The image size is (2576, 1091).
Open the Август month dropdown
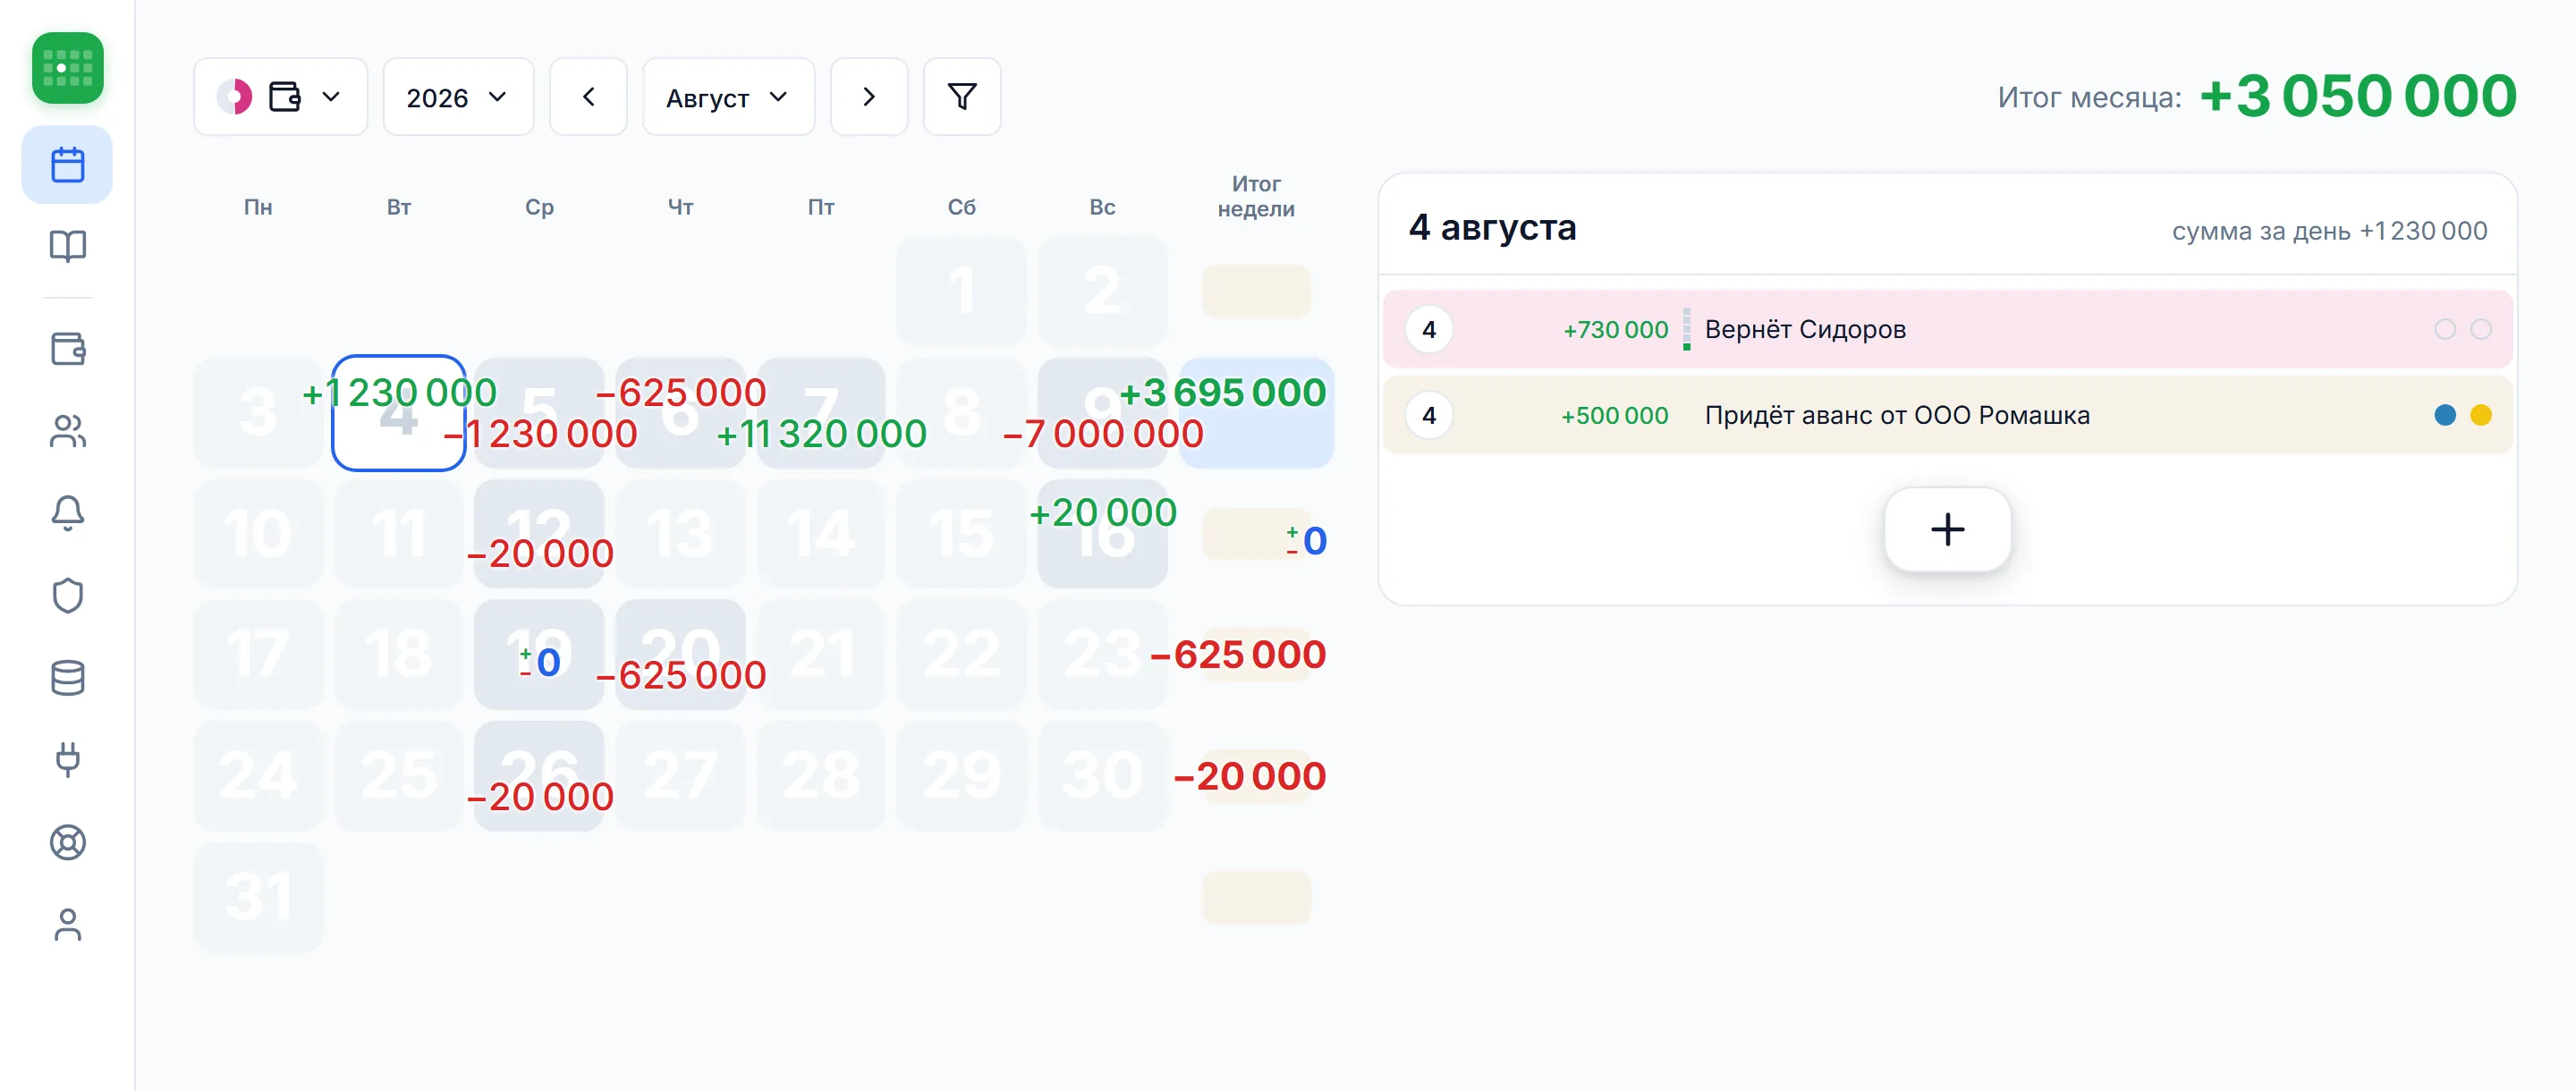click(x=728, y=97)
